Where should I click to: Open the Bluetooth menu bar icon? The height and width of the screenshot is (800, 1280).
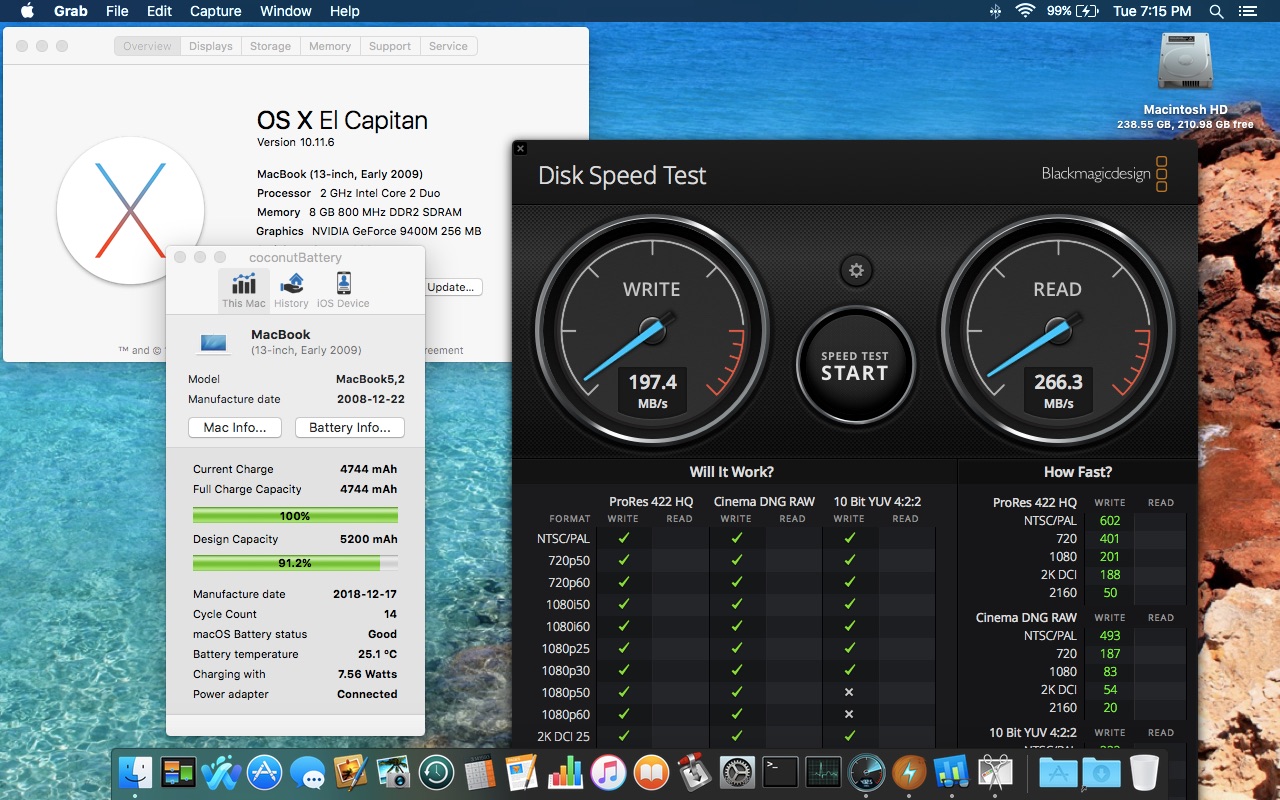click(994, 11)
